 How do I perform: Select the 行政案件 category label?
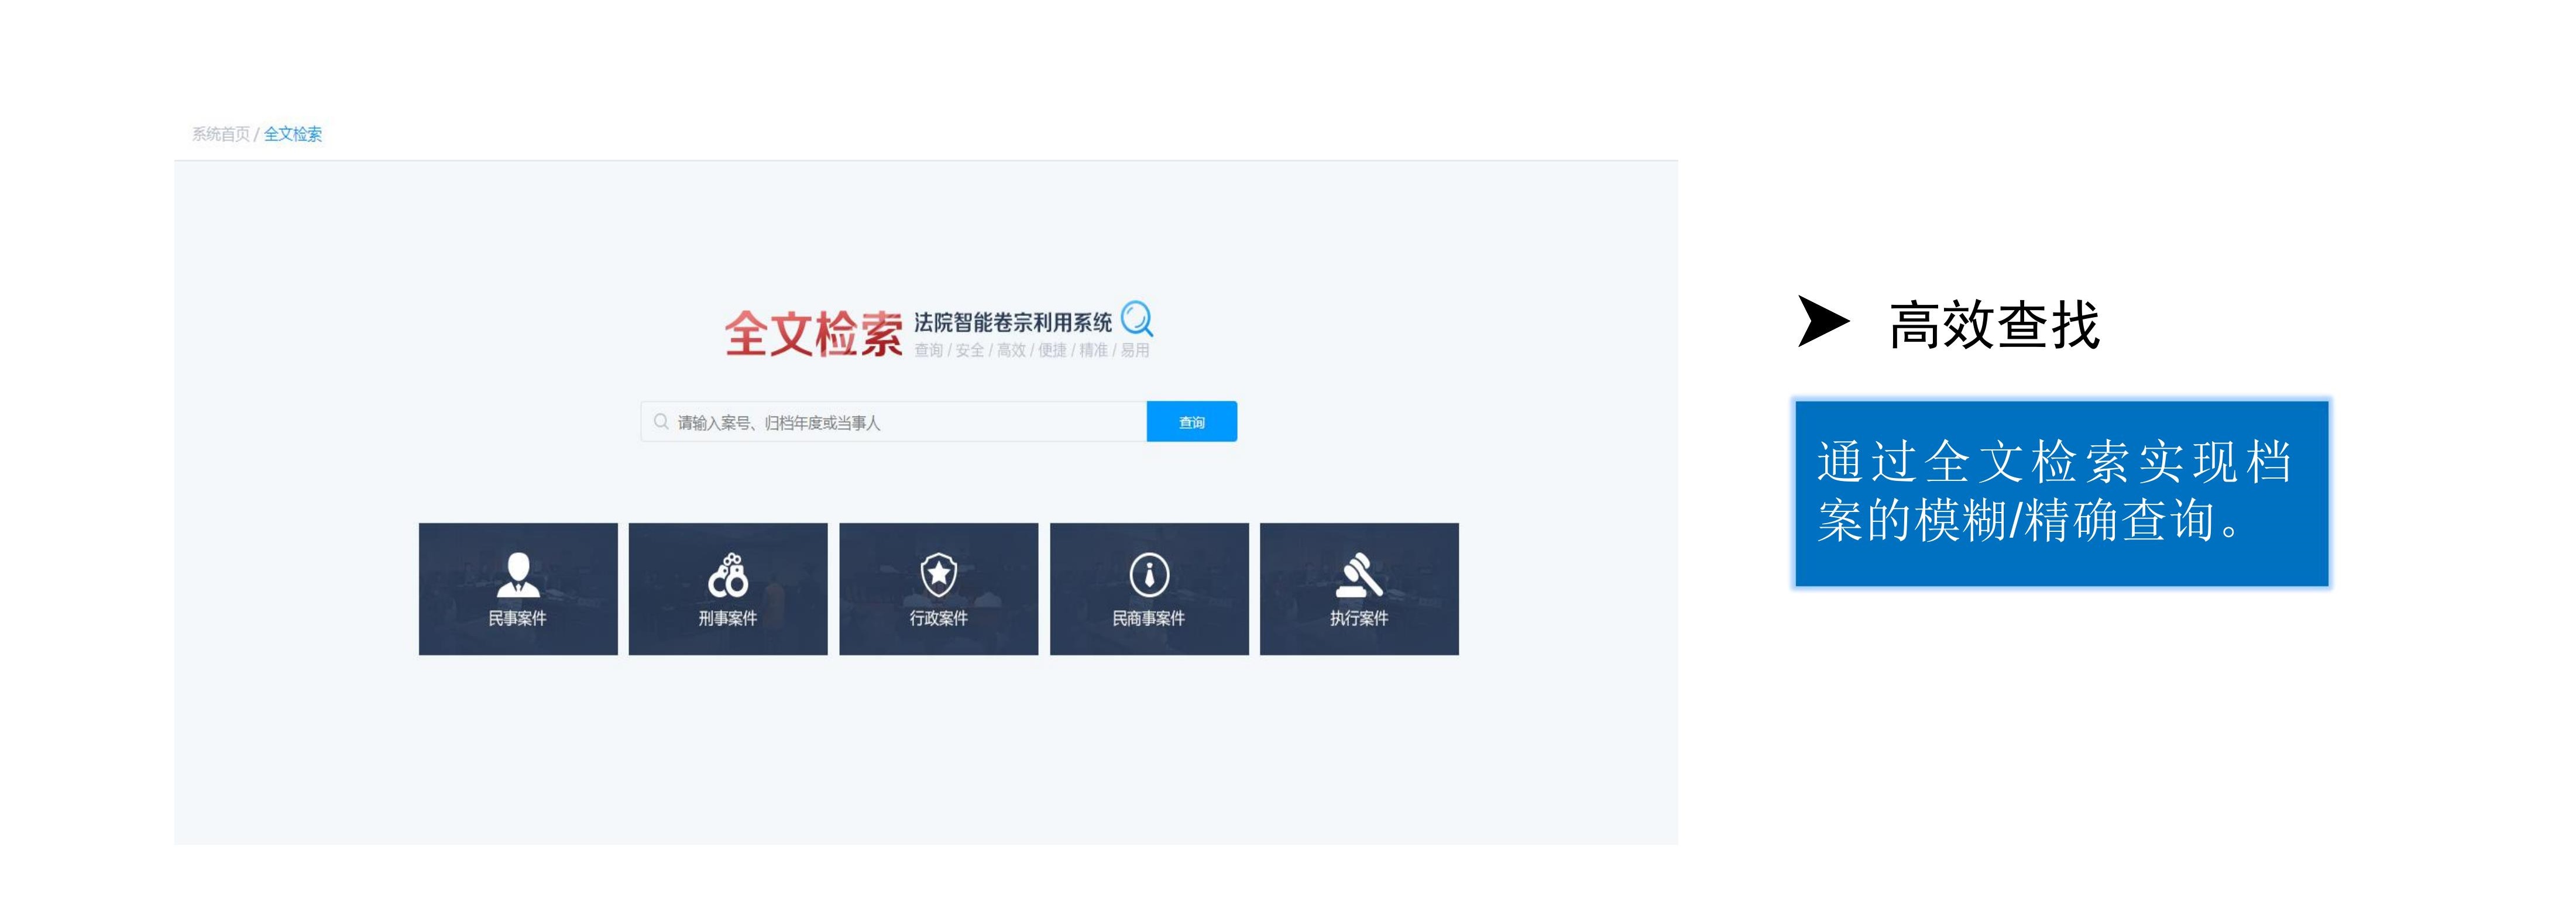click(938, 618)
